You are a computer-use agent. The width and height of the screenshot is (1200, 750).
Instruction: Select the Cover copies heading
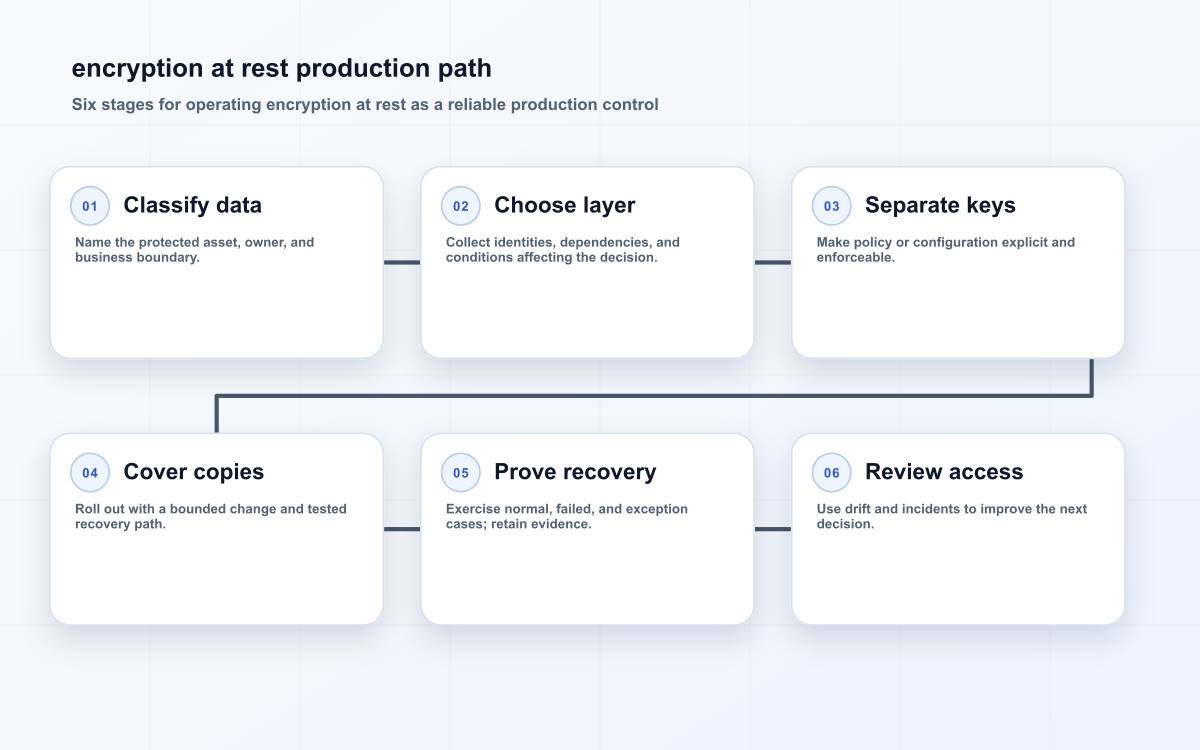(x=194, y=472)
